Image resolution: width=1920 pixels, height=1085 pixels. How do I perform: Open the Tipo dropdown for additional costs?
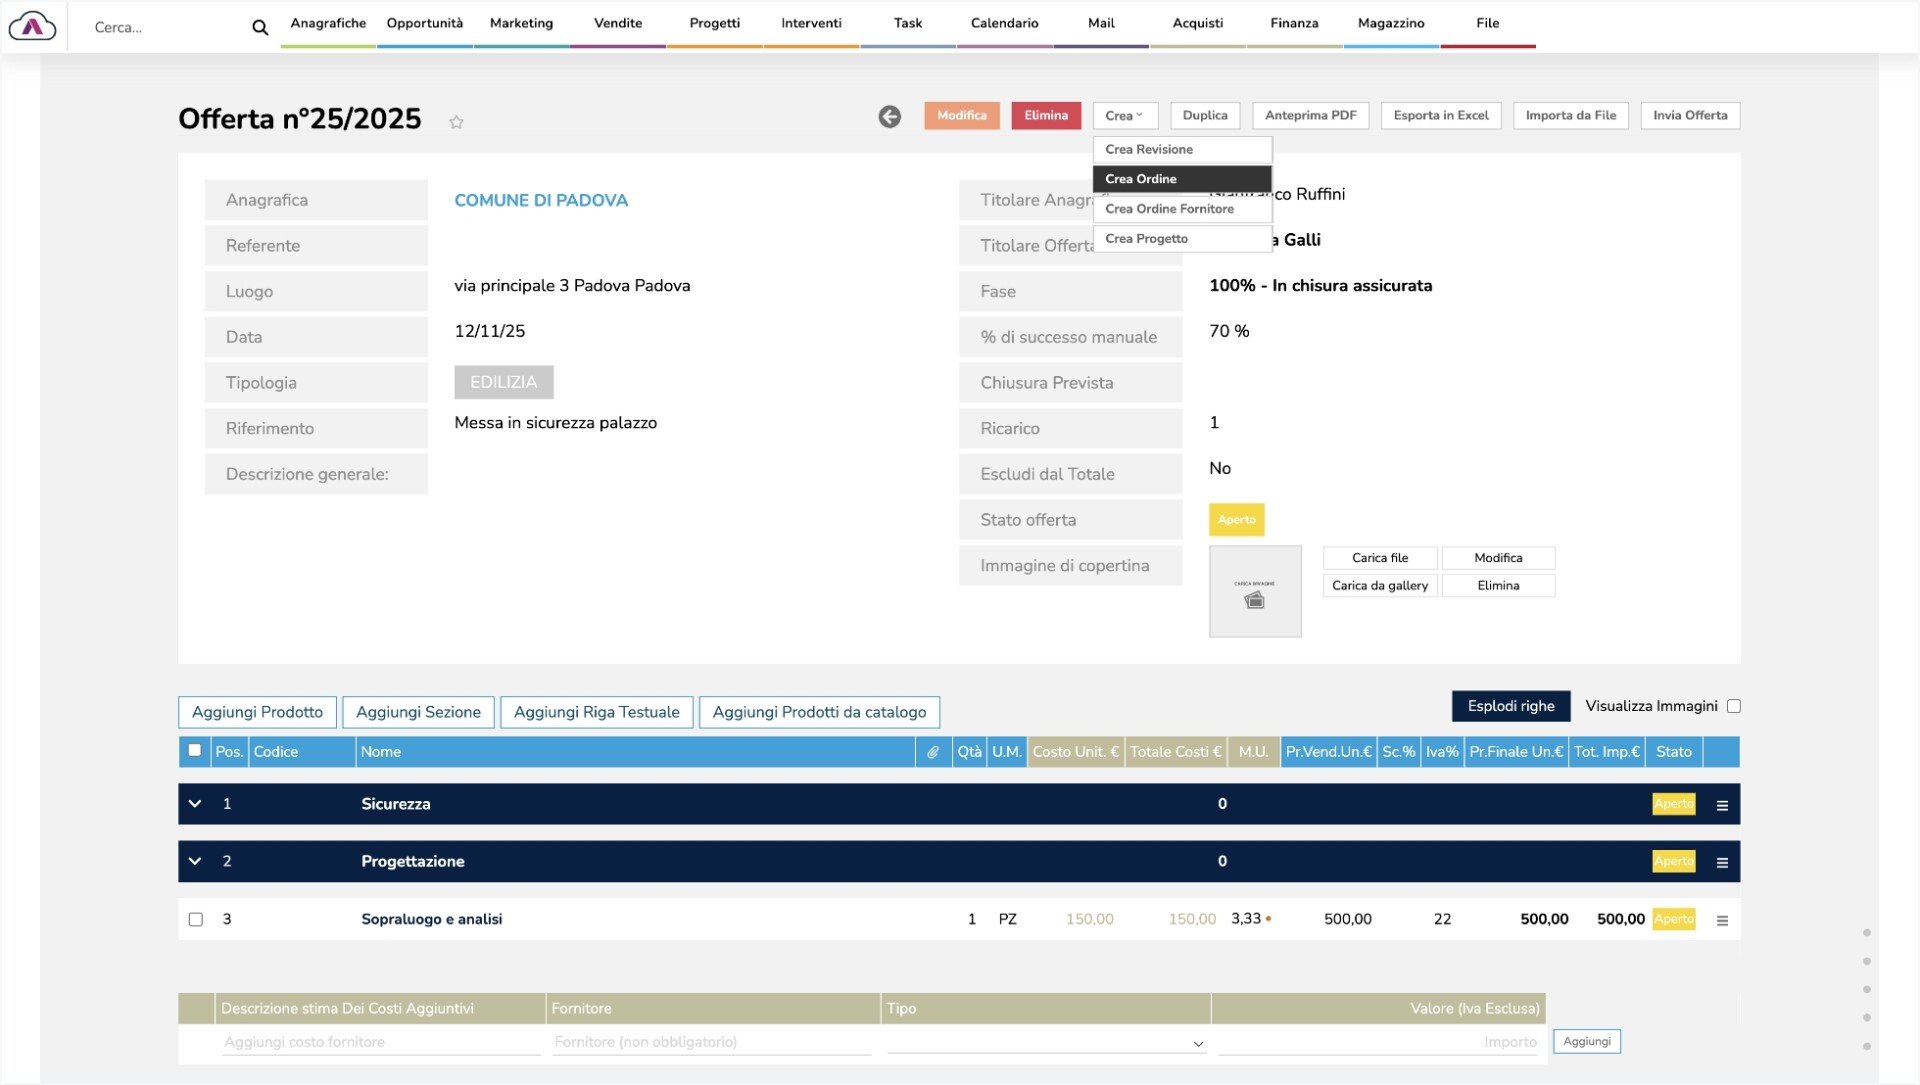point(1046,1043)
